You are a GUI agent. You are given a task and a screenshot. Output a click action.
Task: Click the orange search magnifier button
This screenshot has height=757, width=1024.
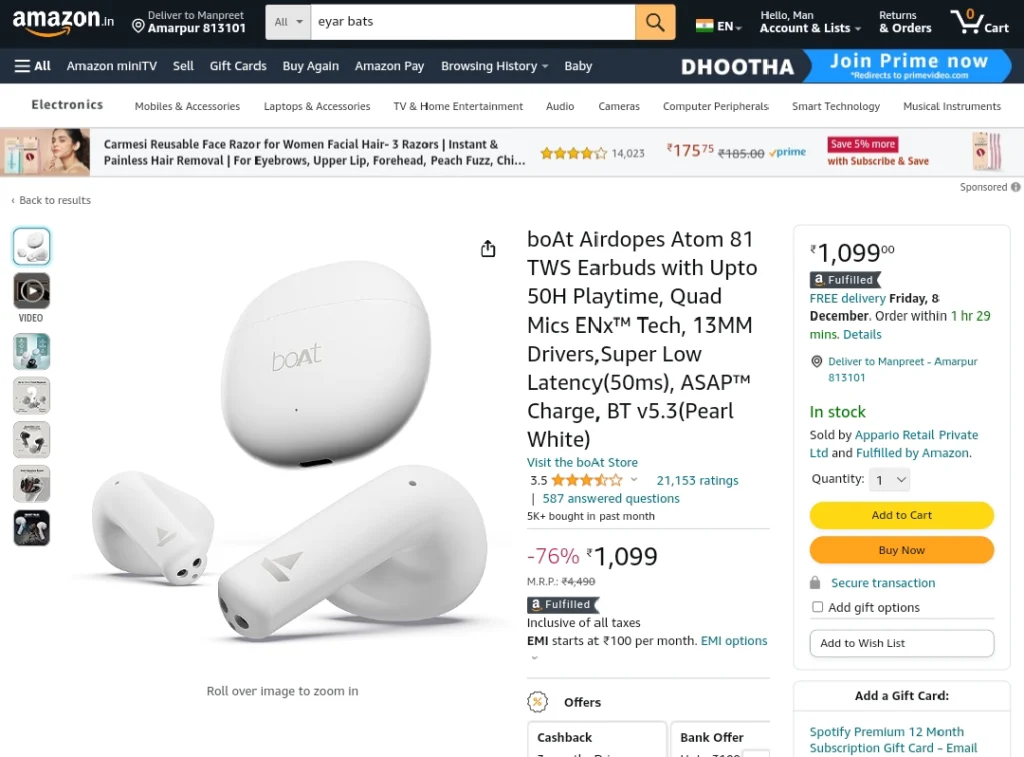tap(655, 22)
